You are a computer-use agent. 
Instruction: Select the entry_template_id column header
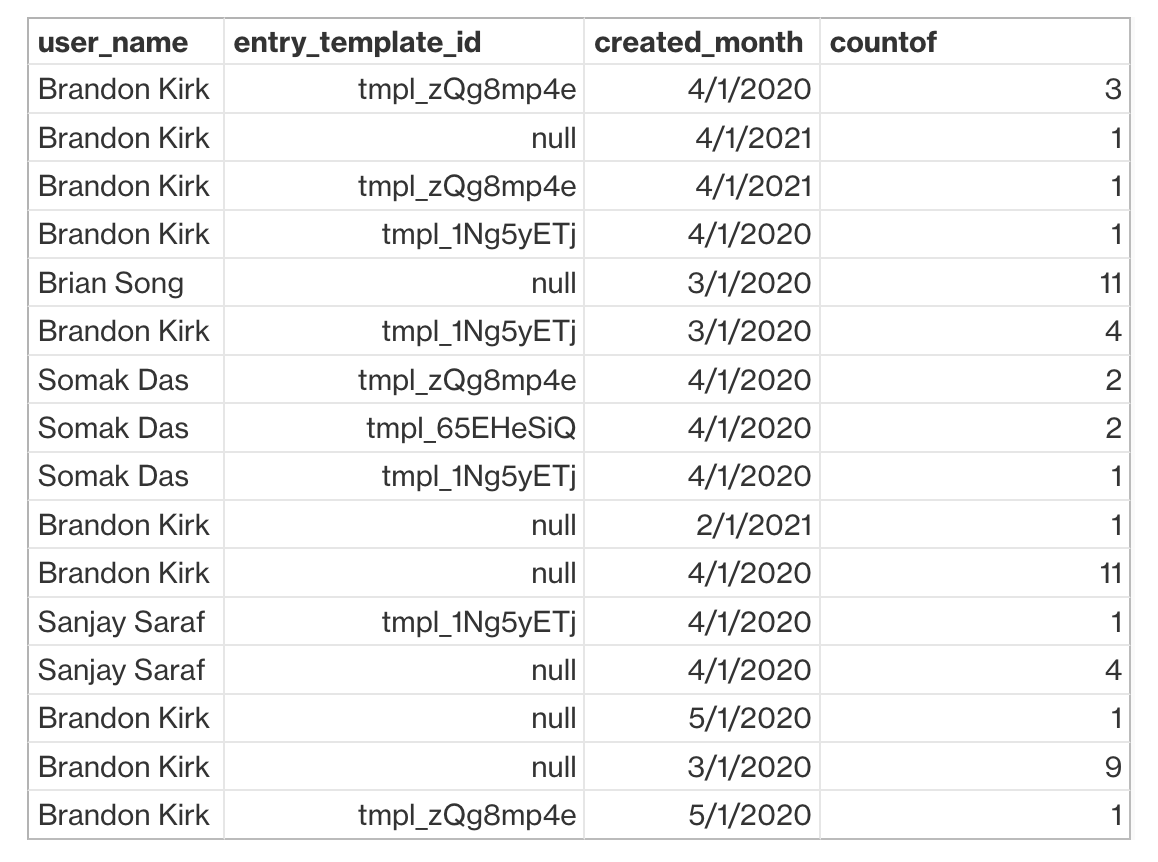[404, 42]
